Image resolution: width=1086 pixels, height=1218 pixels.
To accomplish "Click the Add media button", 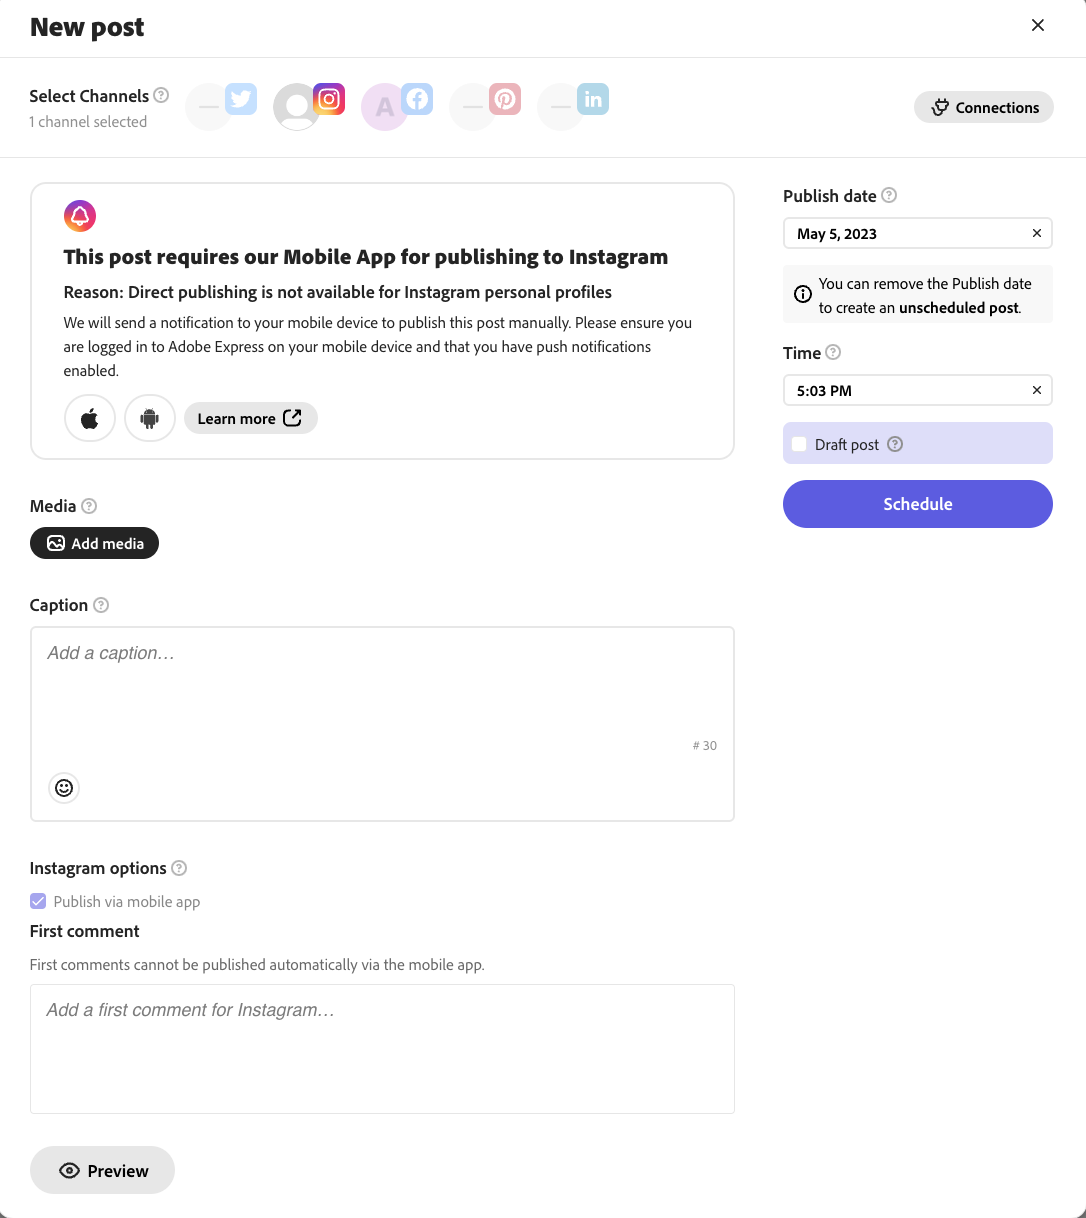I will [95, 543].
